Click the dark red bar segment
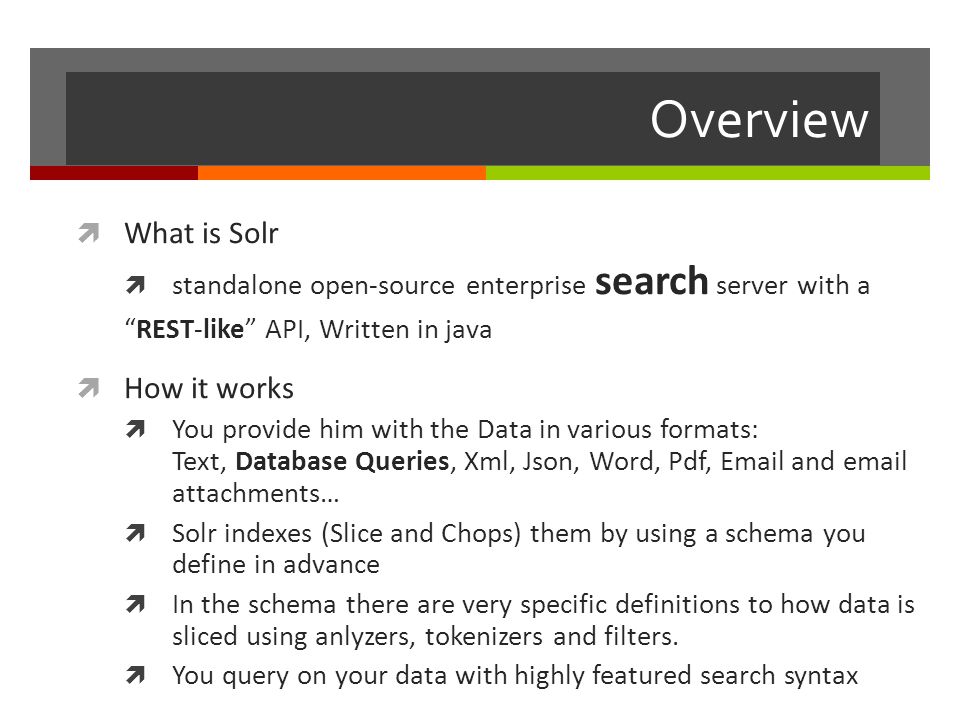Image resolution: width=960 pixels, height=720 pixels. (x=114, y=173)
